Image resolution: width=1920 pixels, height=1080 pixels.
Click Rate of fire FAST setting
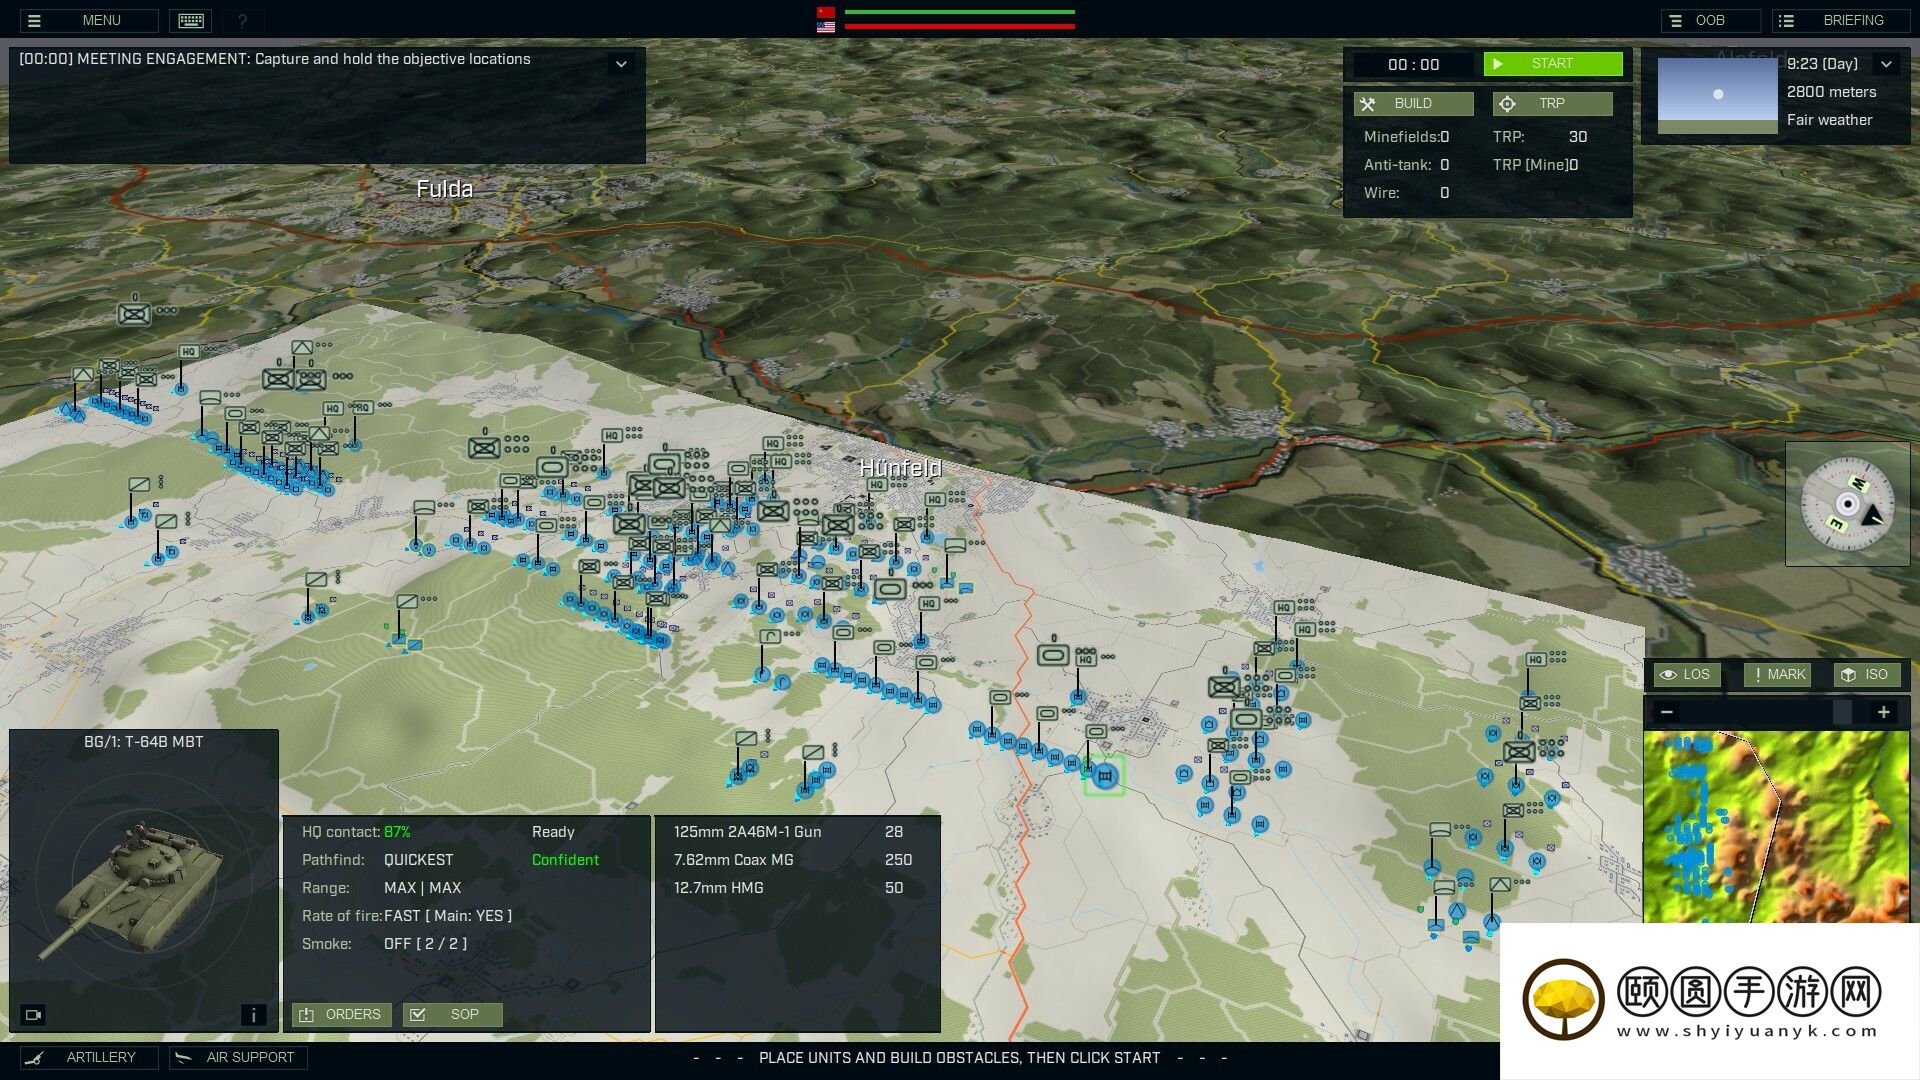point(448,916)
